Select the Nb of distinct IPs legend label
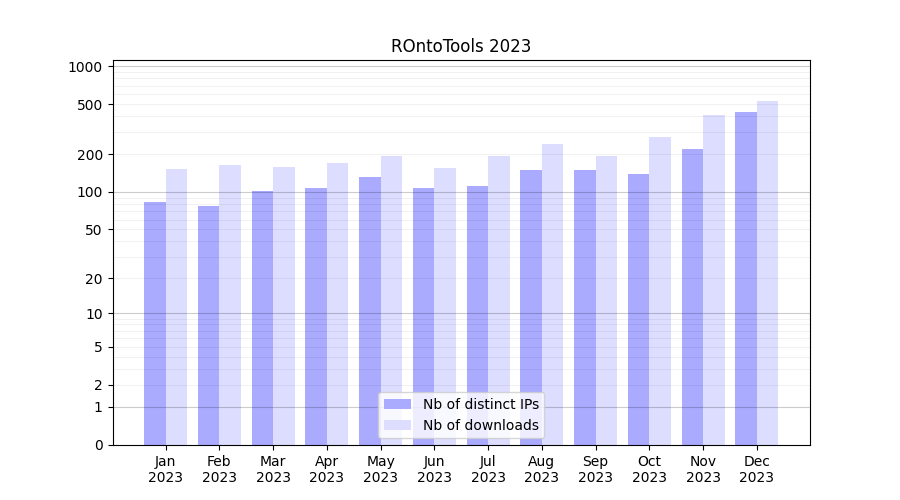The image size is (900, 500). pyautogui.click(x=480, y=404)
